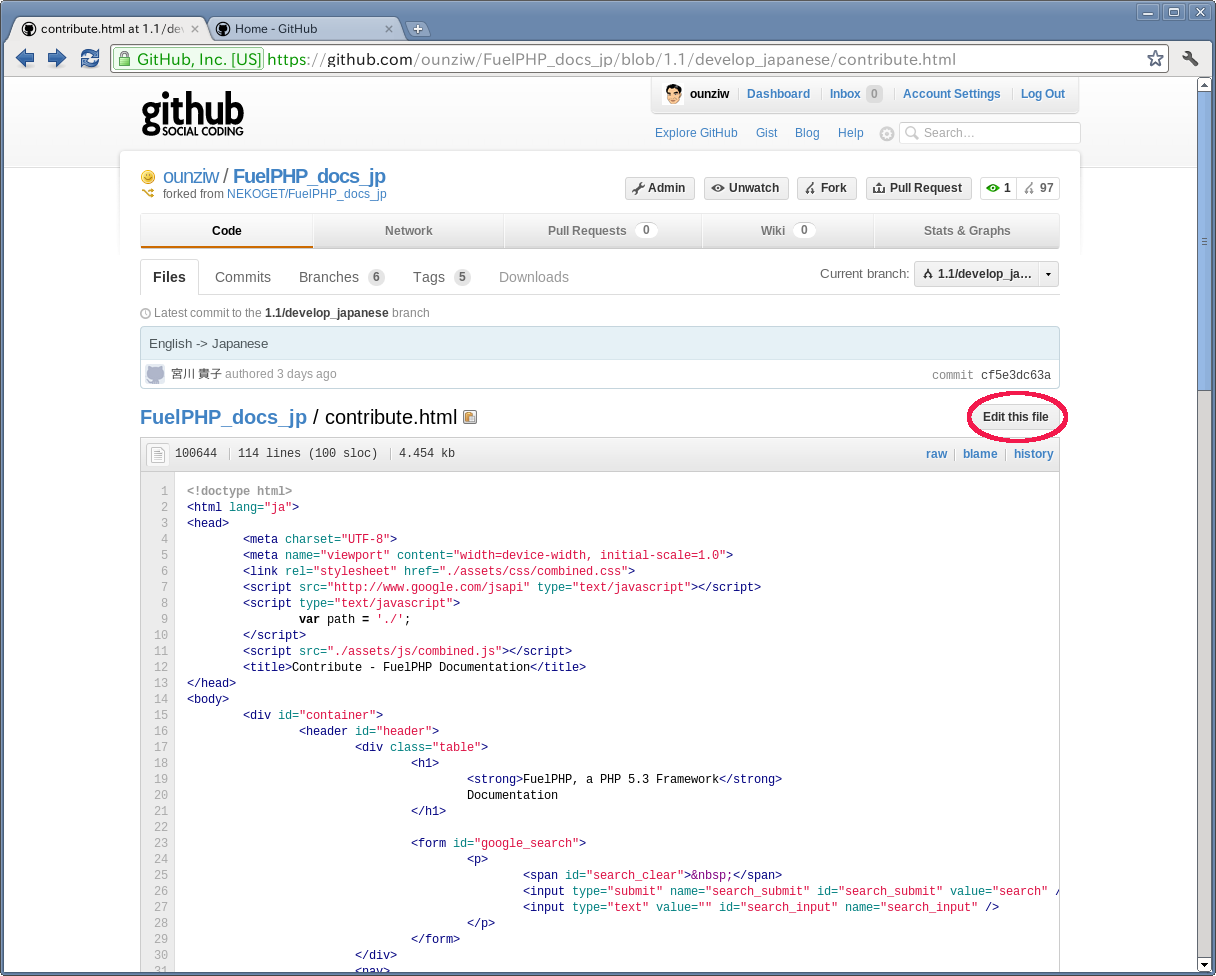Screen dimensions: 1216x976
Task: Create a Pull Request
Action: coord(918,188)
